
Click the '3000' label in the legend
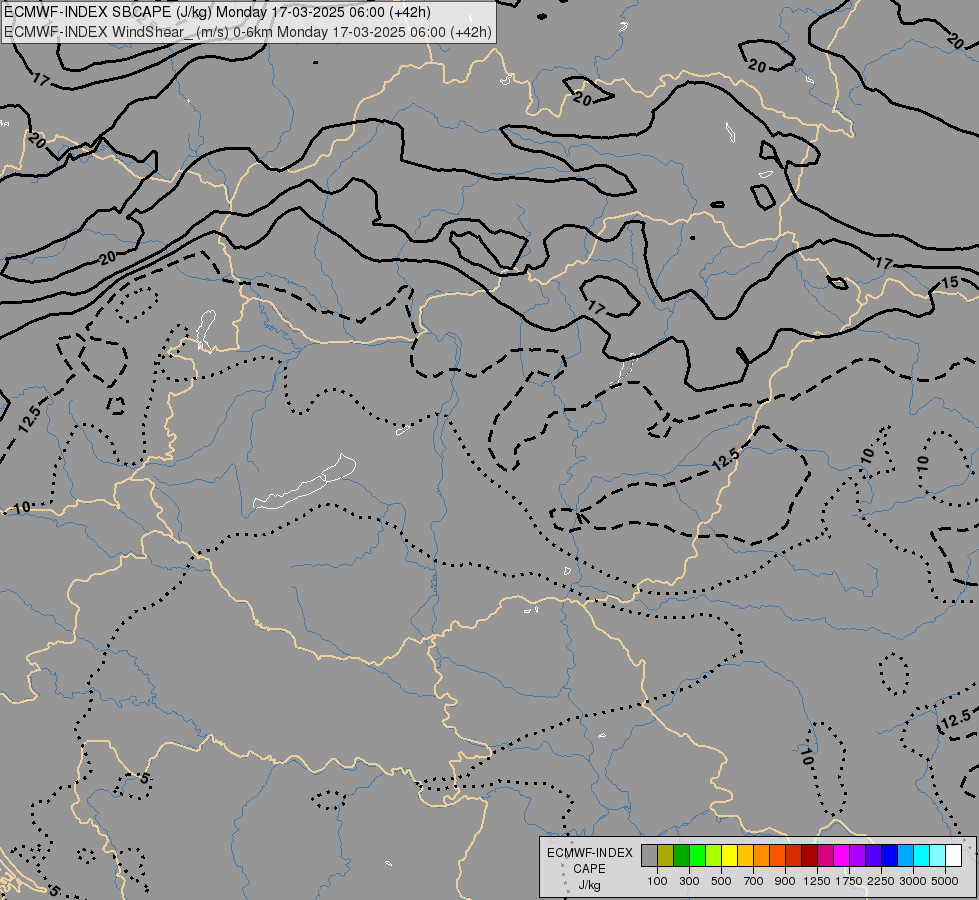point(913,881)
